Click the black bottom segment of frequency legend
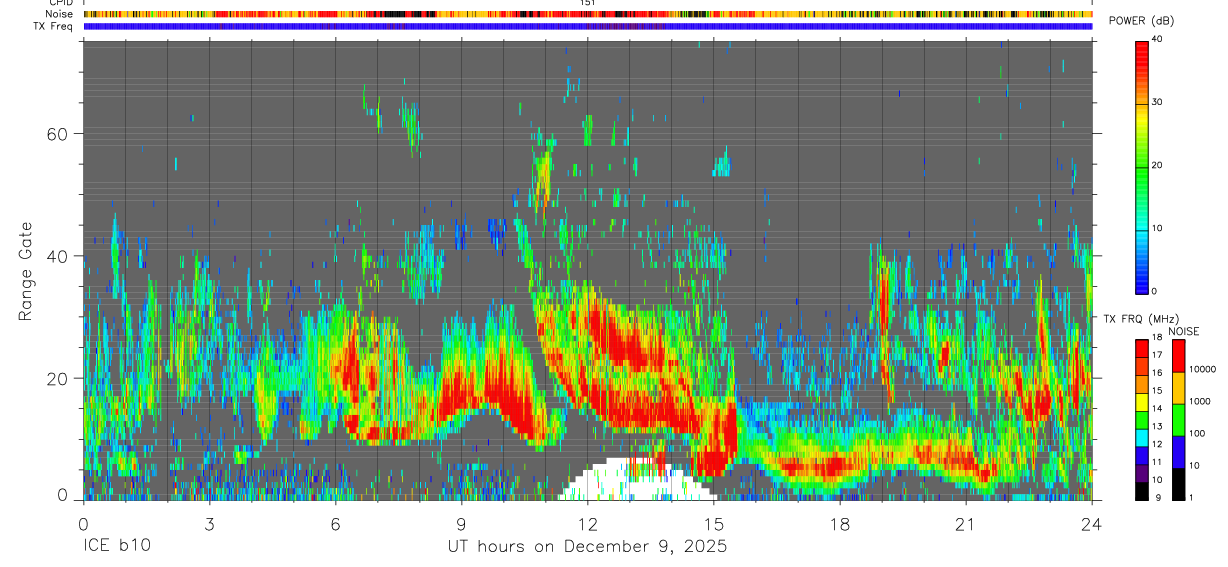 [1142, 491]
